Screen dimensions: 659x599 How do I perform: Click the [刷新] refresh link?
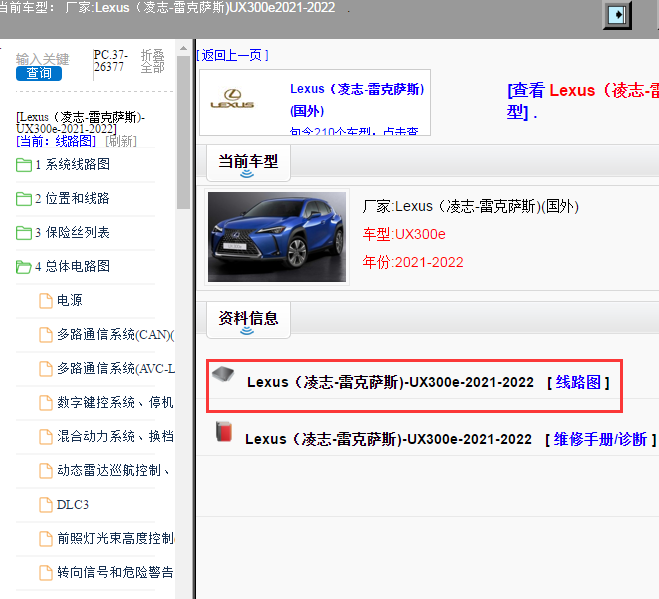[121, 141]
